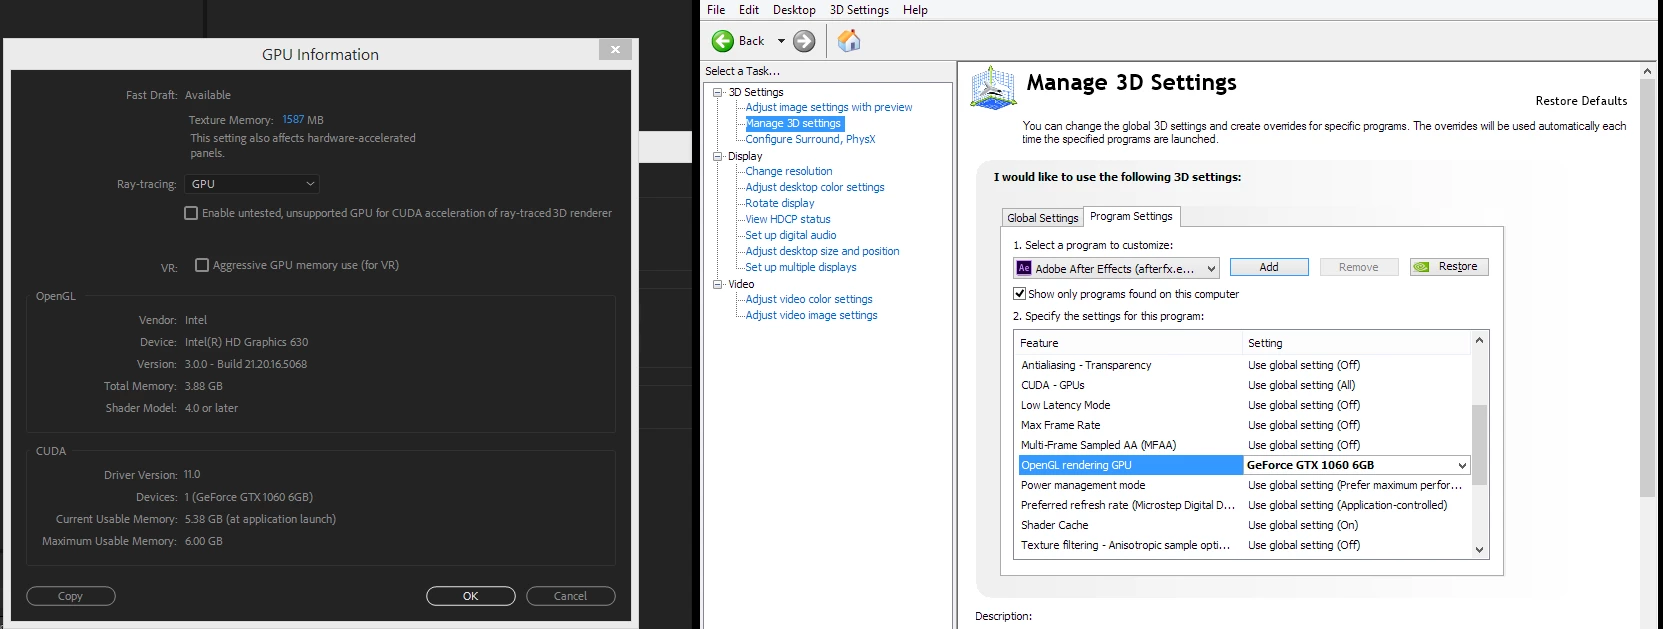Enable untested unsupported GPU for CUDA checkbox
Screen dimensions: 1663x629
(191, 213)
